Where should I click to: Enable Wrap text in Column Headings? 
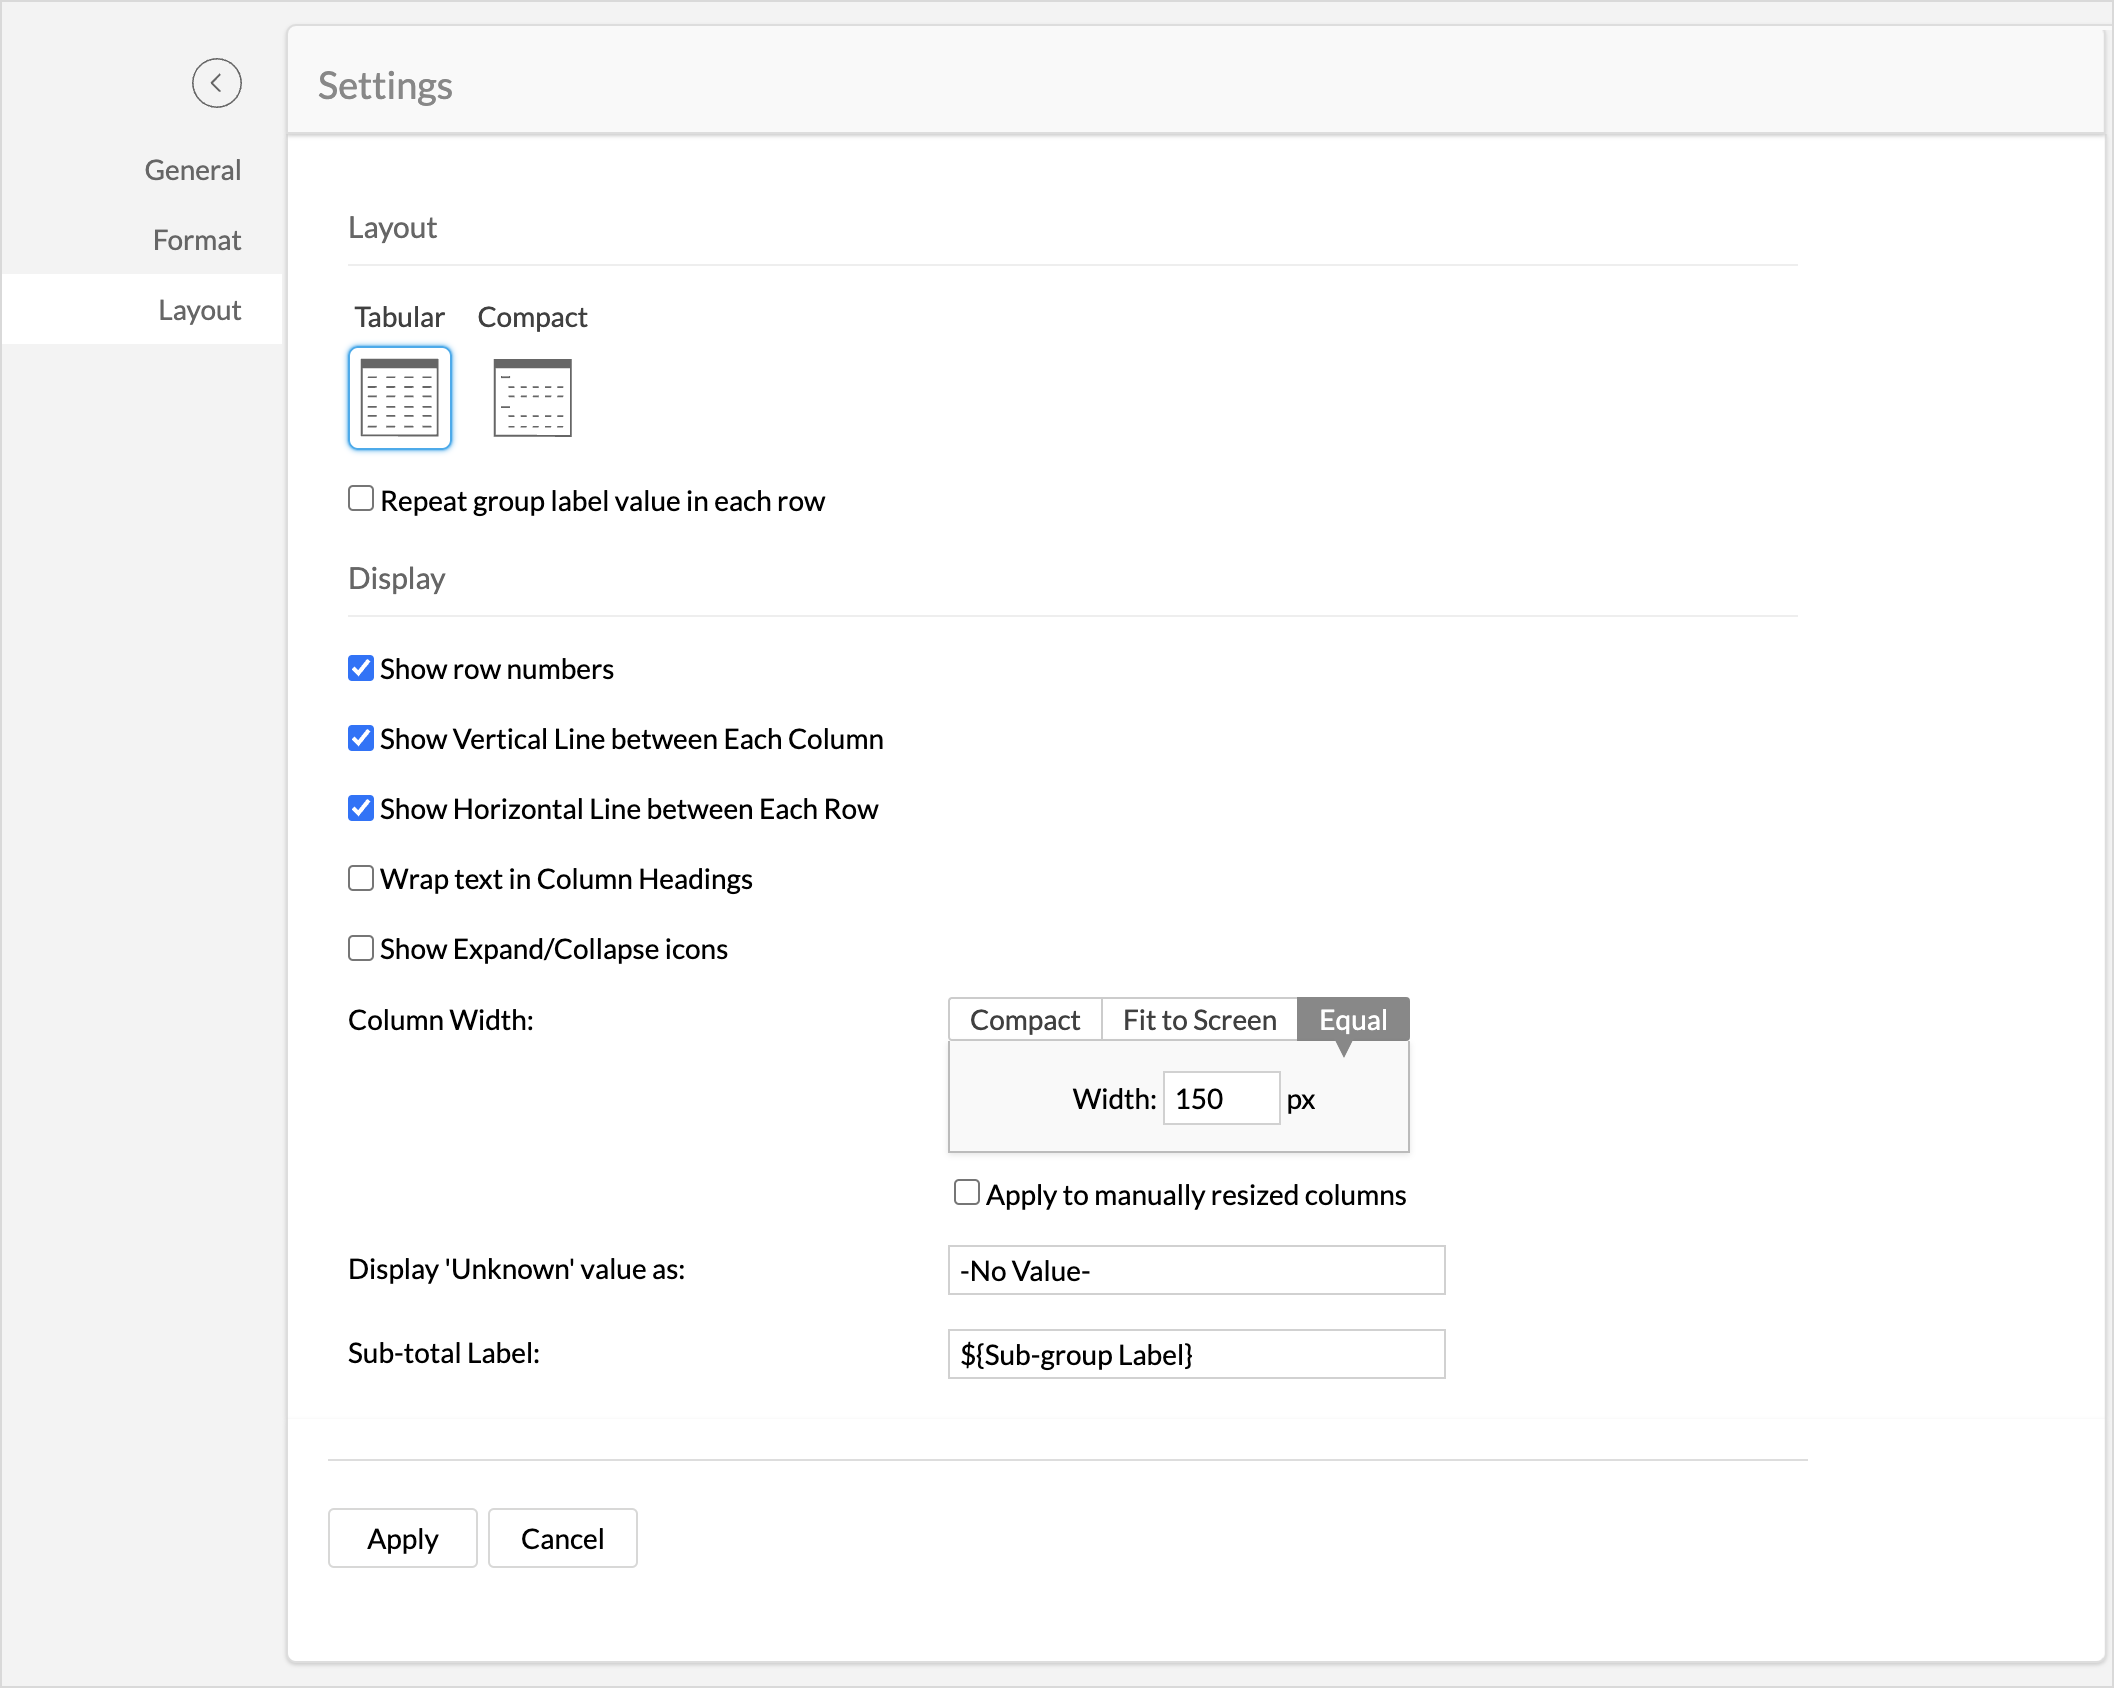pos(360,877)
